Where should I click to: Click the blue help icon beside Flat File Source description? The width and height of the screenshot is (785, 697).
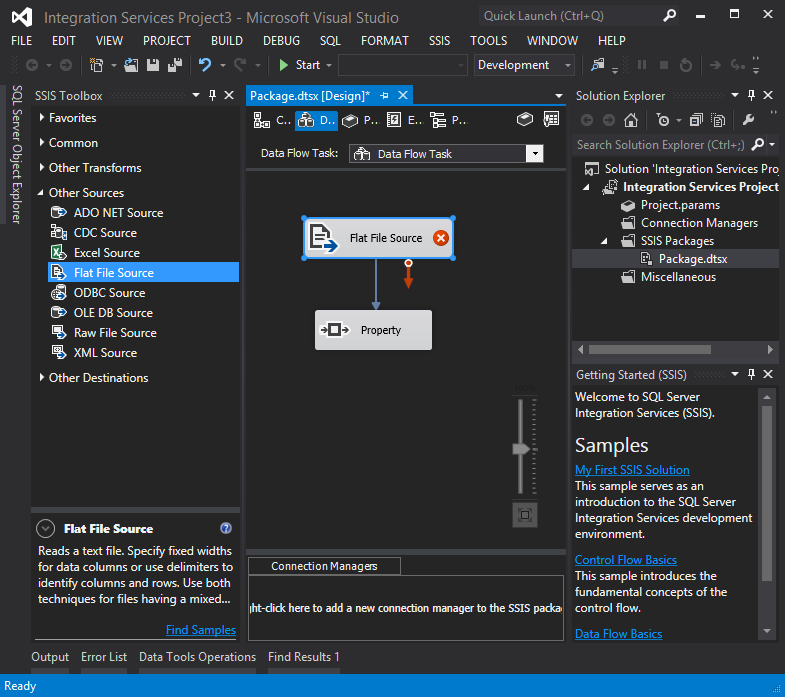[x=226, y=529]
